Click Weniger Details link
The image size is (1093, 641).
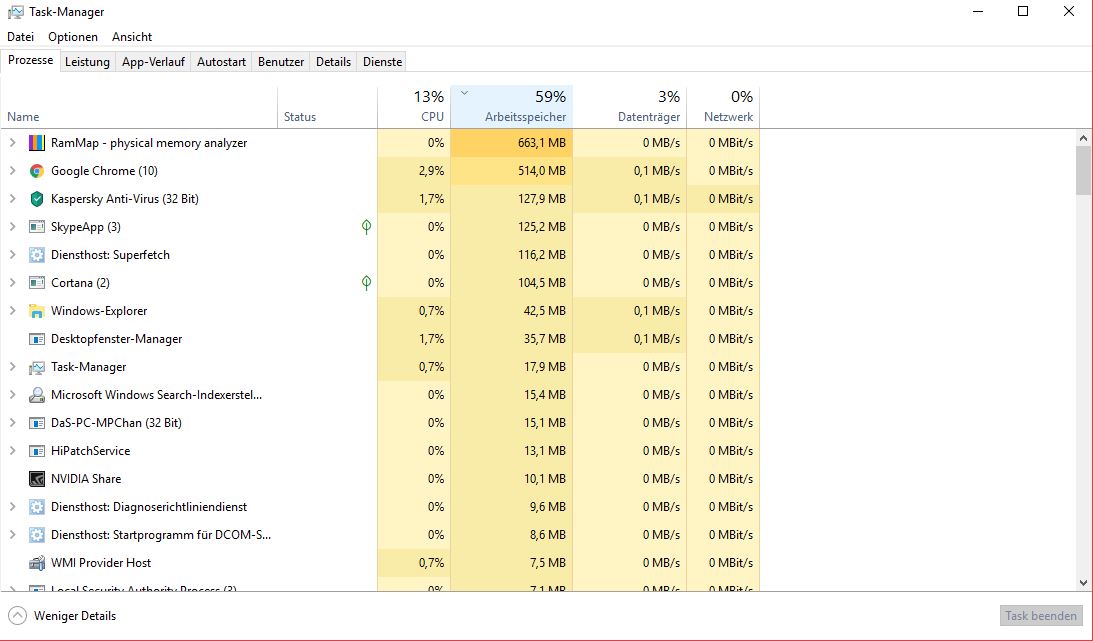tap(75, 616)
